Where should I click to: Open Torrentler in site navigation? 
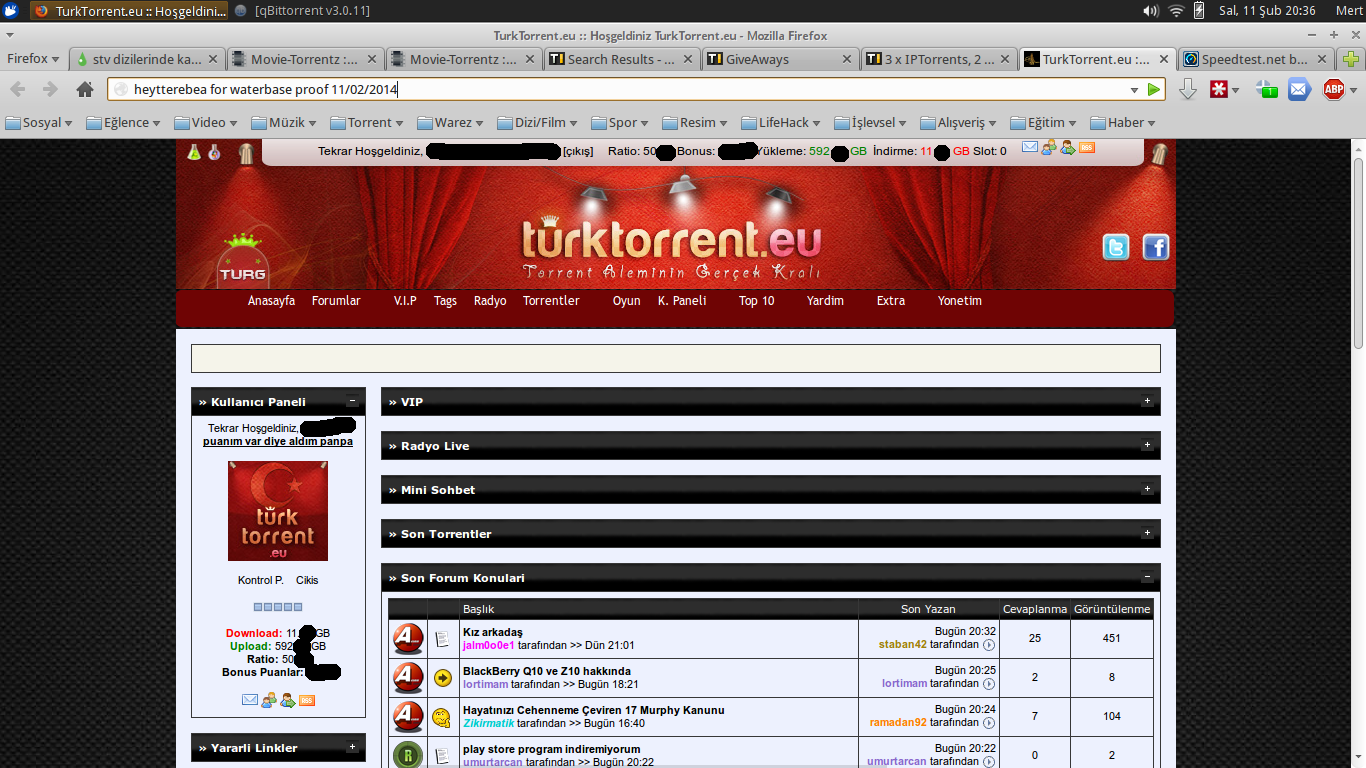click(x=551, y=301)
